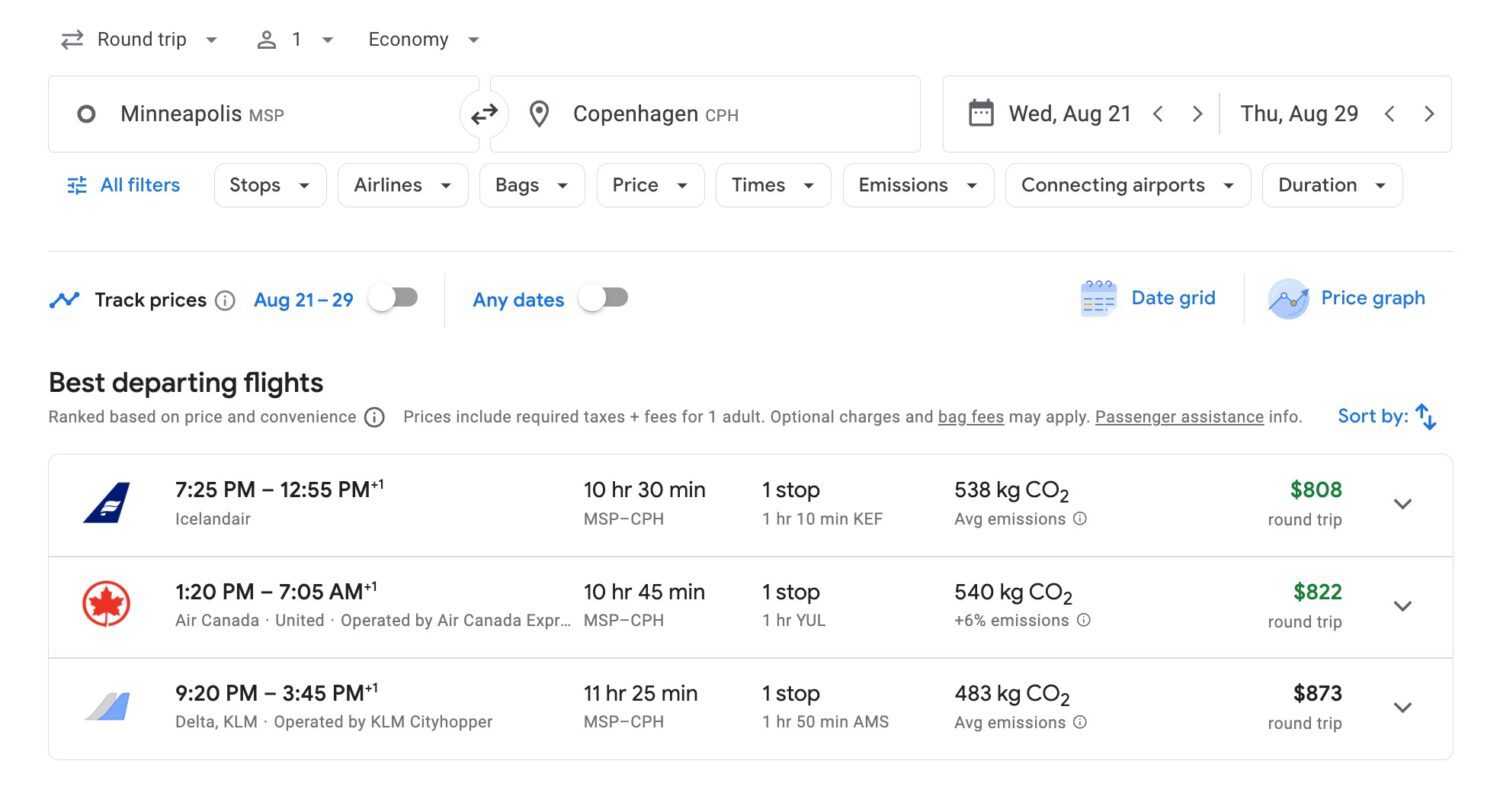1500x793 pixels.
Task: Click the swap origin and destination icon
Action: [x=484, y=114]
